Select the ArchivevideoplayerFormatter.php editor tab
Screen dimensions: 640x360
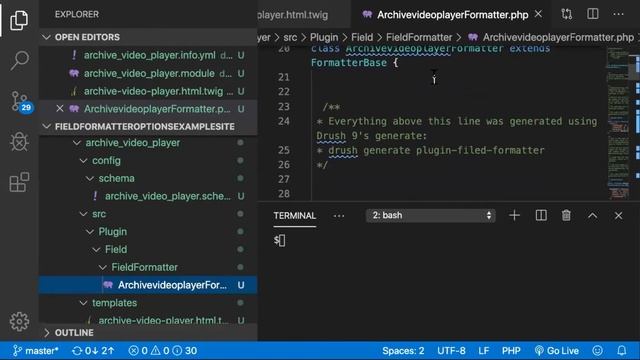click(x=452, y=15)
